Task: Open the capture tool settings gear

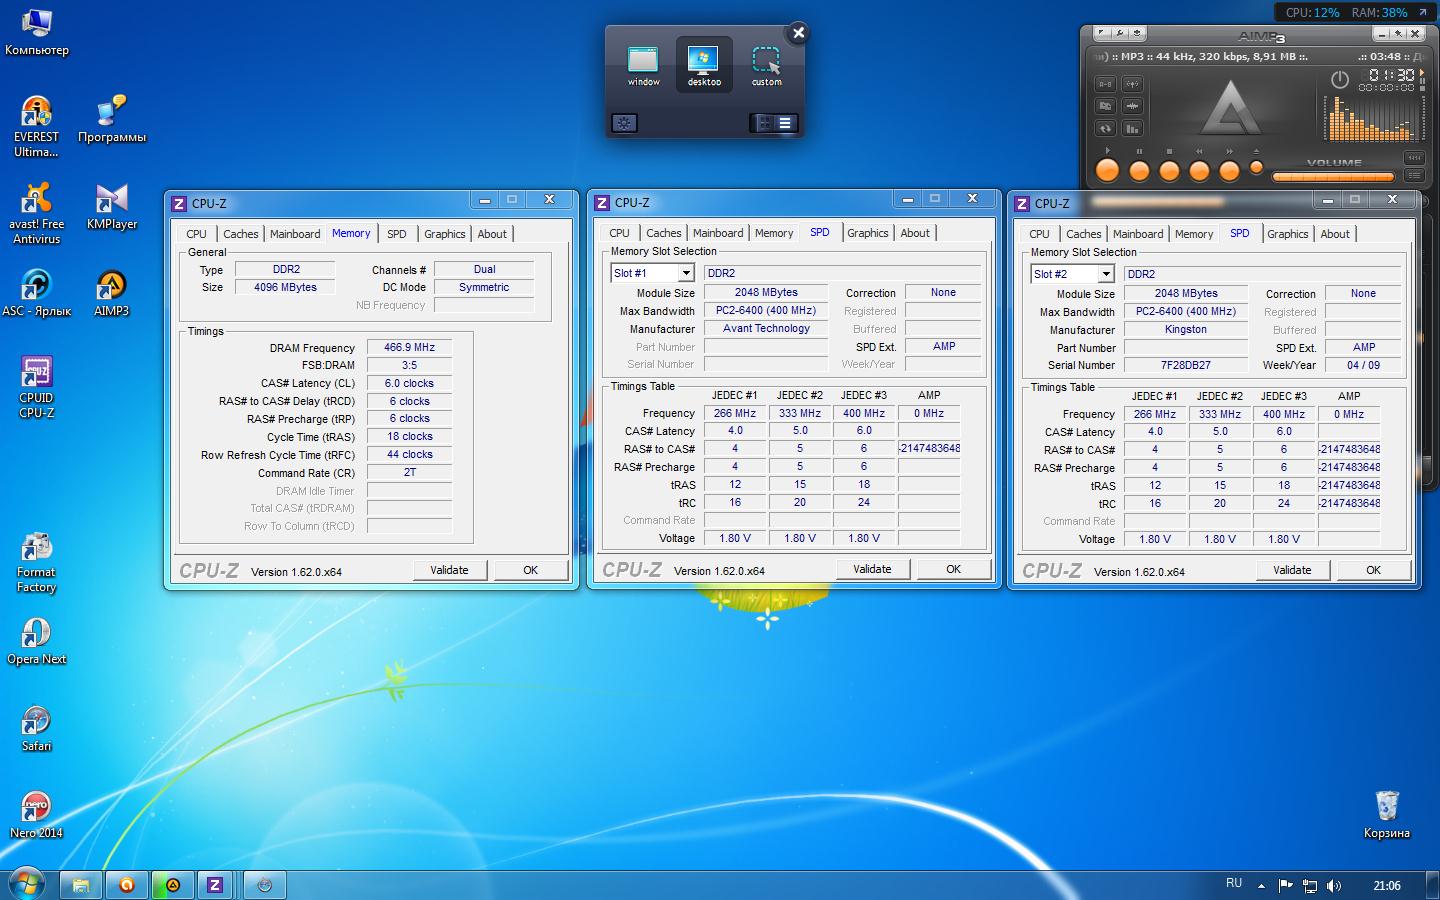Action: [624, 123]
